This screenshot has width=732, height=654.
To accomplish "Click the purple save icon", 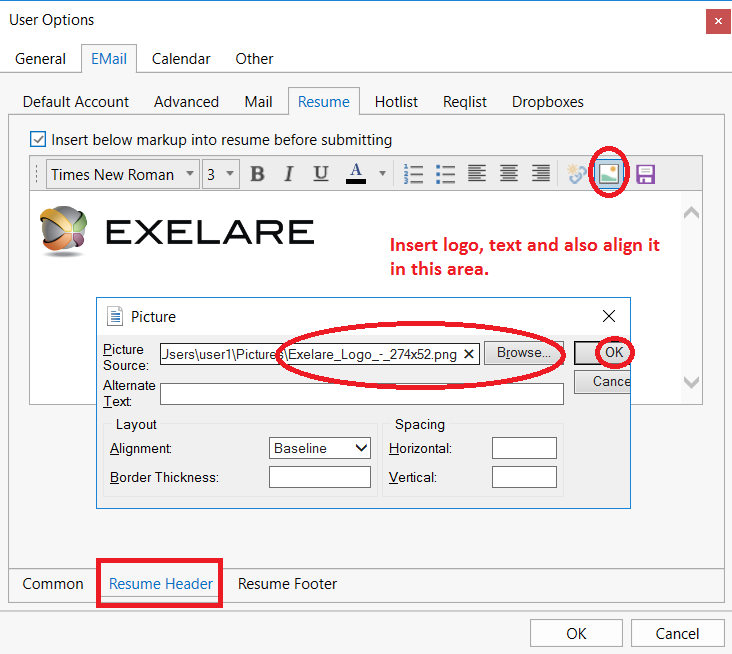I will click(646, 175).
